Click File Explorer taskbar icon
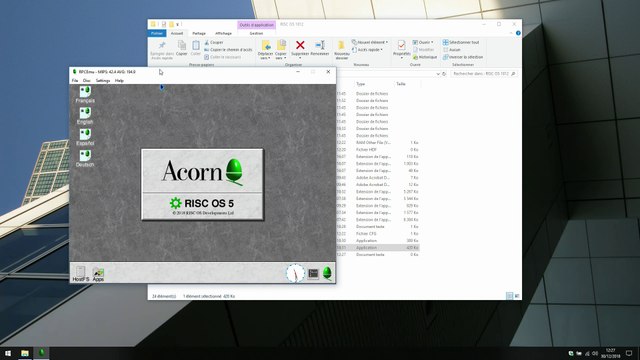This screenshot has width=640, height=360. click(25, 353)
